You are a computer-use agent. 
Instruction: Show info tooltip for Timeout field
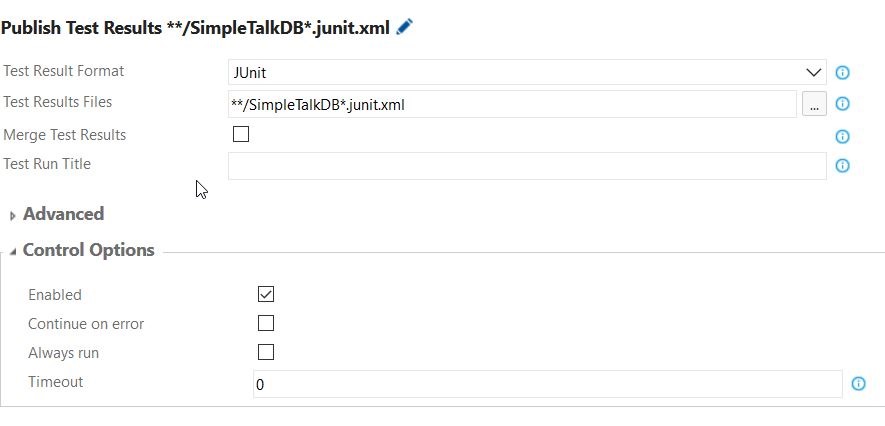(x=858, y=384)
